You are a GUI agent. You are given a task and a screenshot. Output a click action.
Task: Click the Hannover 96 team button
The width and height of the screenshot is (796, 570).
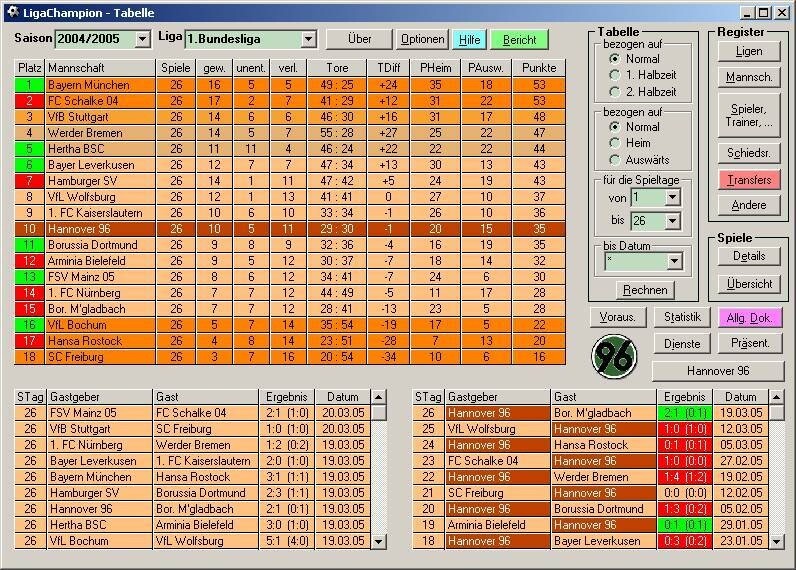coord(718,371)
